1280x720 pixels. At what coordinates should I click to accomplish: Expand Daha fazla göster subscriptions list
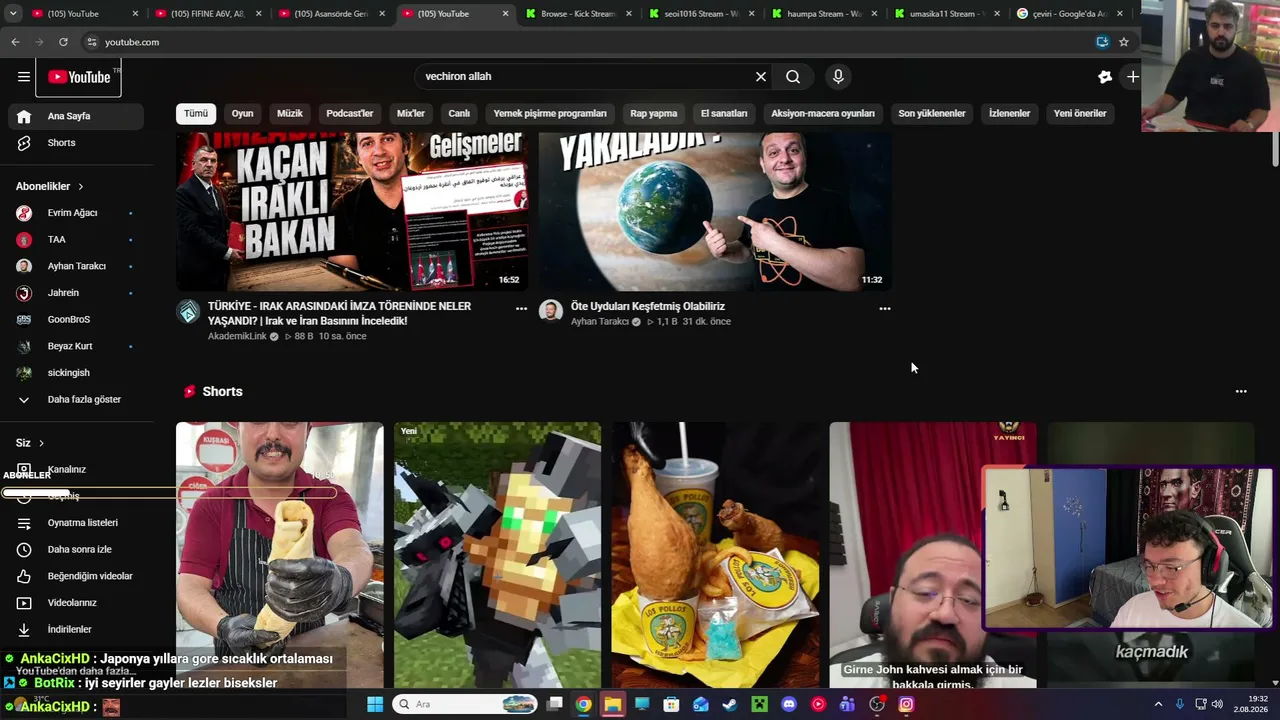(x=76, y=400)
